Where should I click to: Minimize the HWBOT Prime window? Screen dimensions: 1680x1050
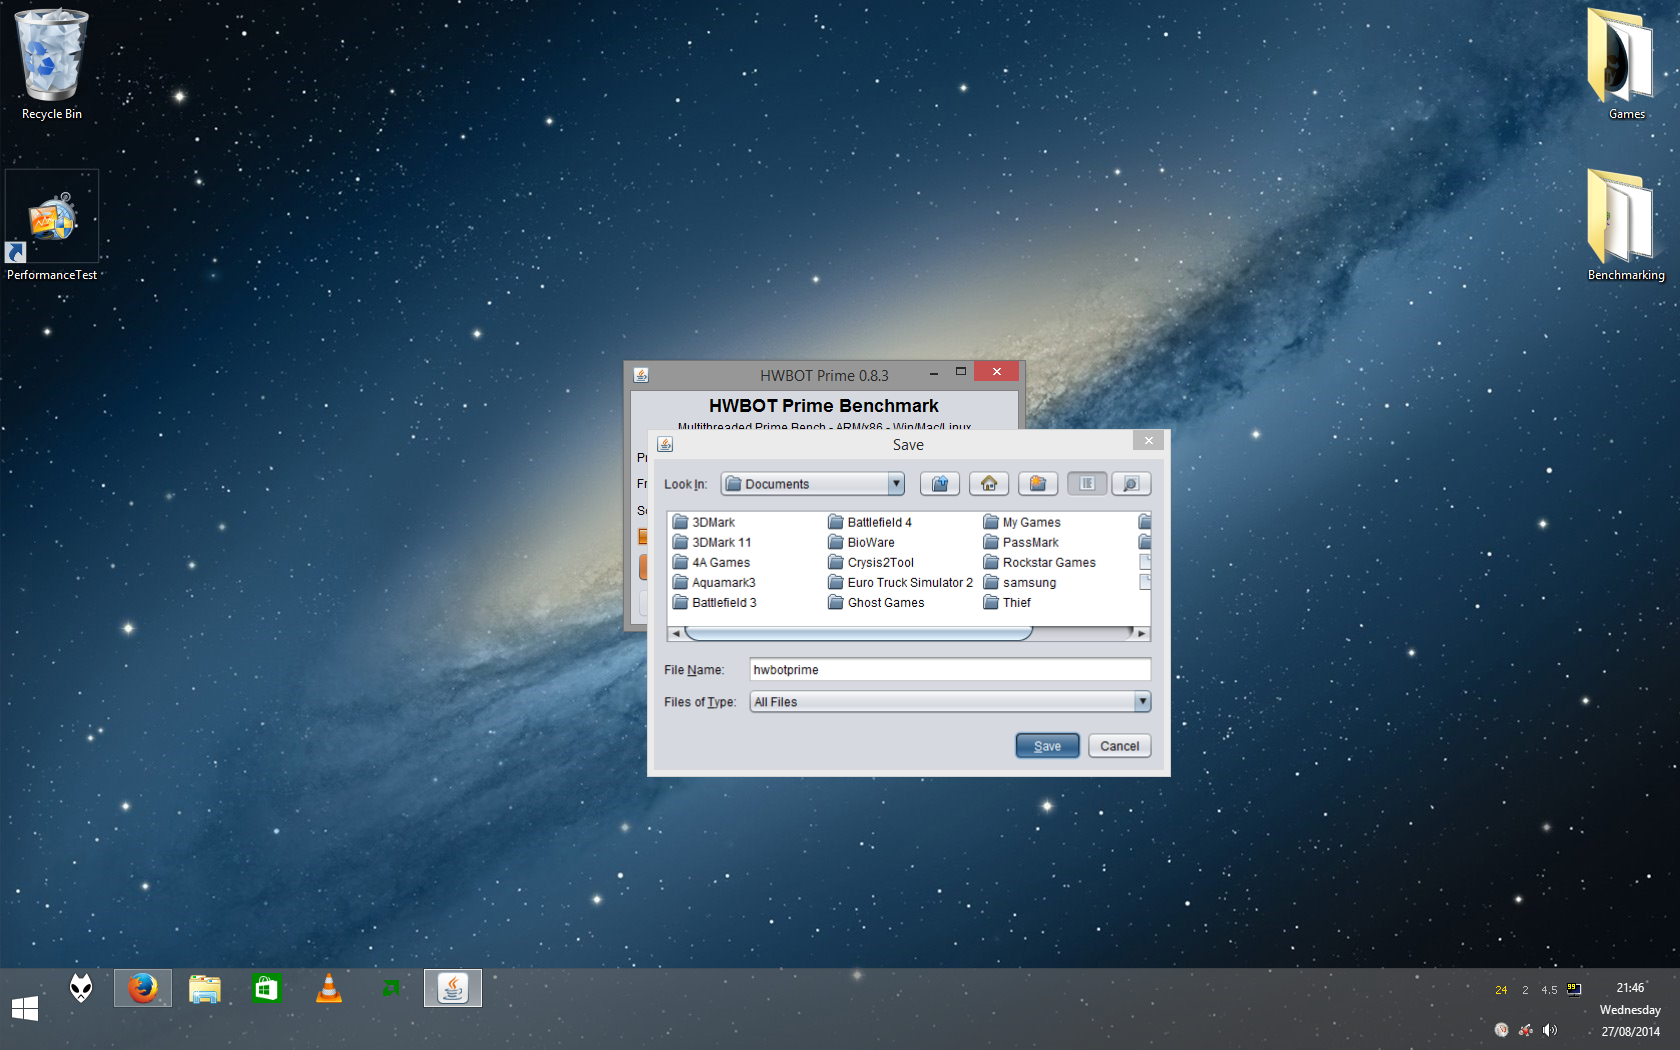(933, 373)
